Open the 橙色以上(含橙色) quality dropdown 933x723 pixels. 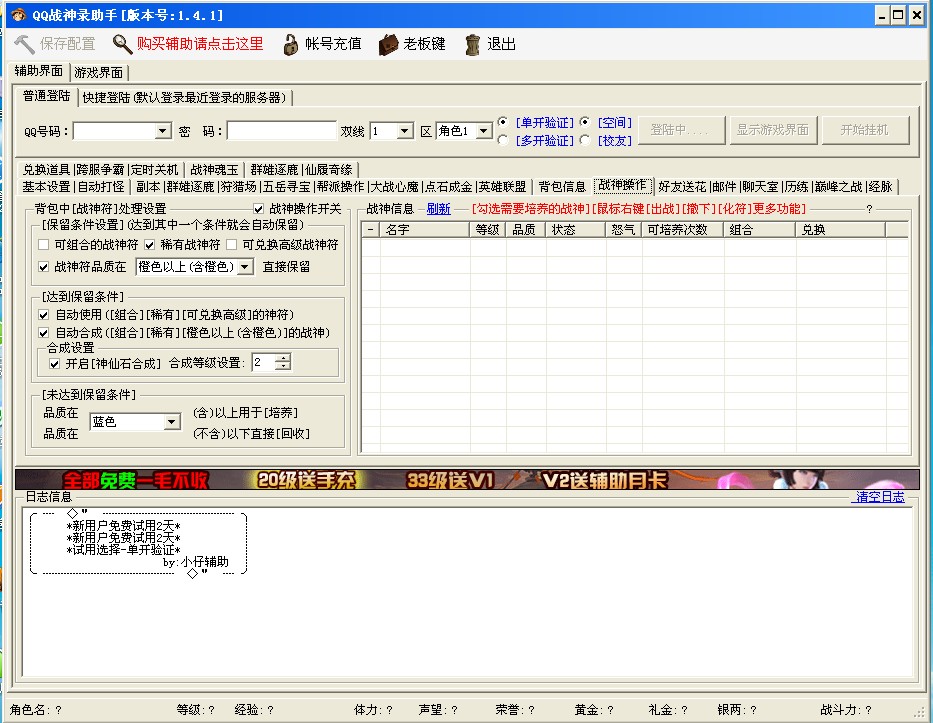click(x=245, y=267)
